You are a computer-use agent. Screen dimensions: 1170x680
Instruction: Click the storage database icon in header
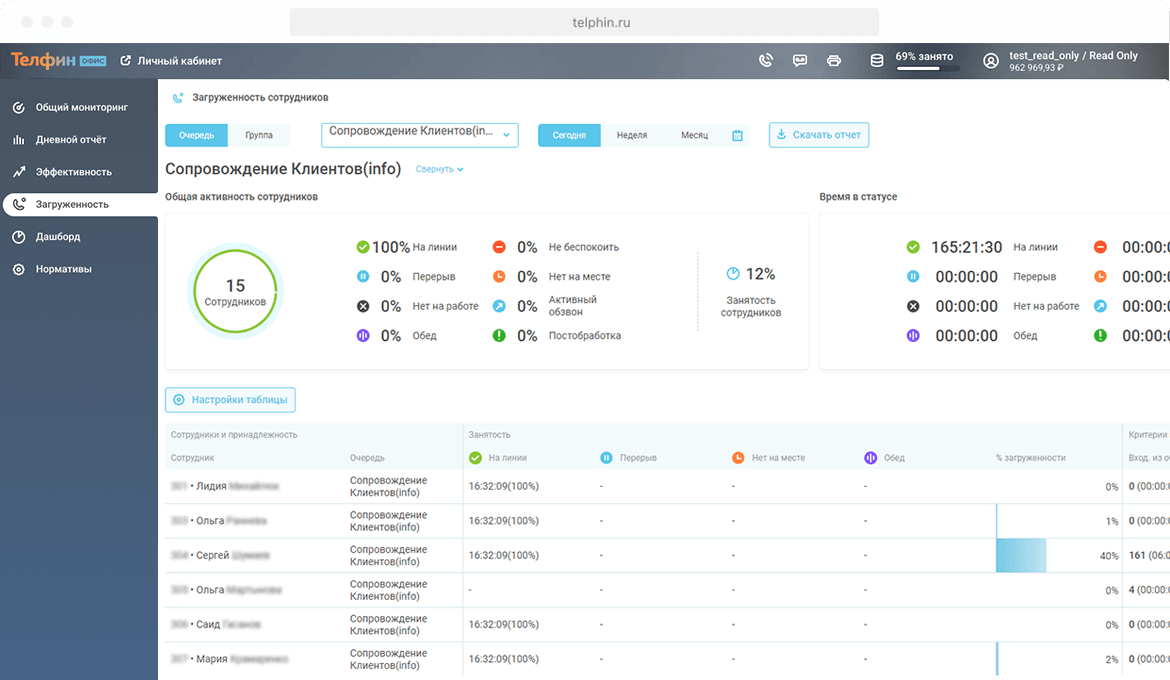tap(877, 60)
